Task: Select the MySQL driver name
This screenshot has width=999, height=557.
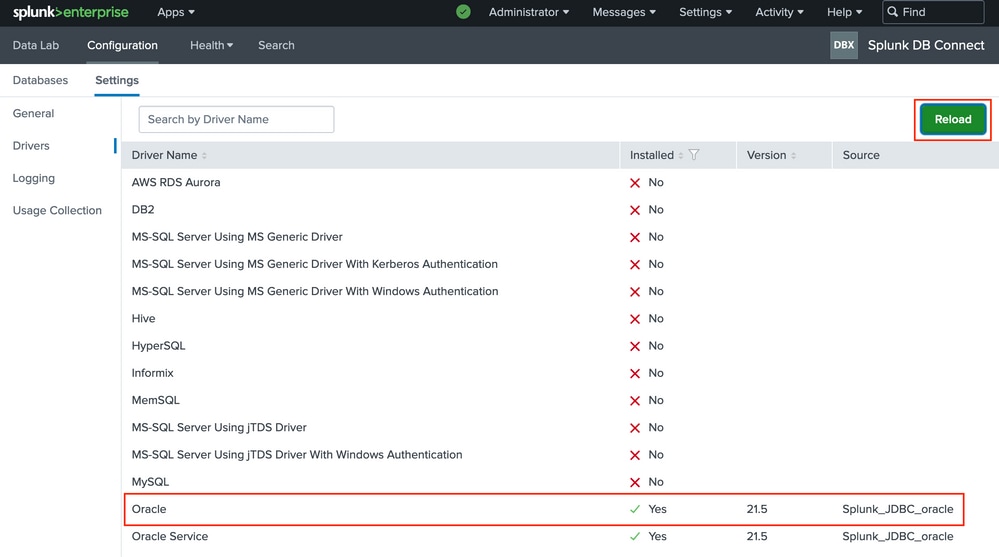Action: (150, 482)
